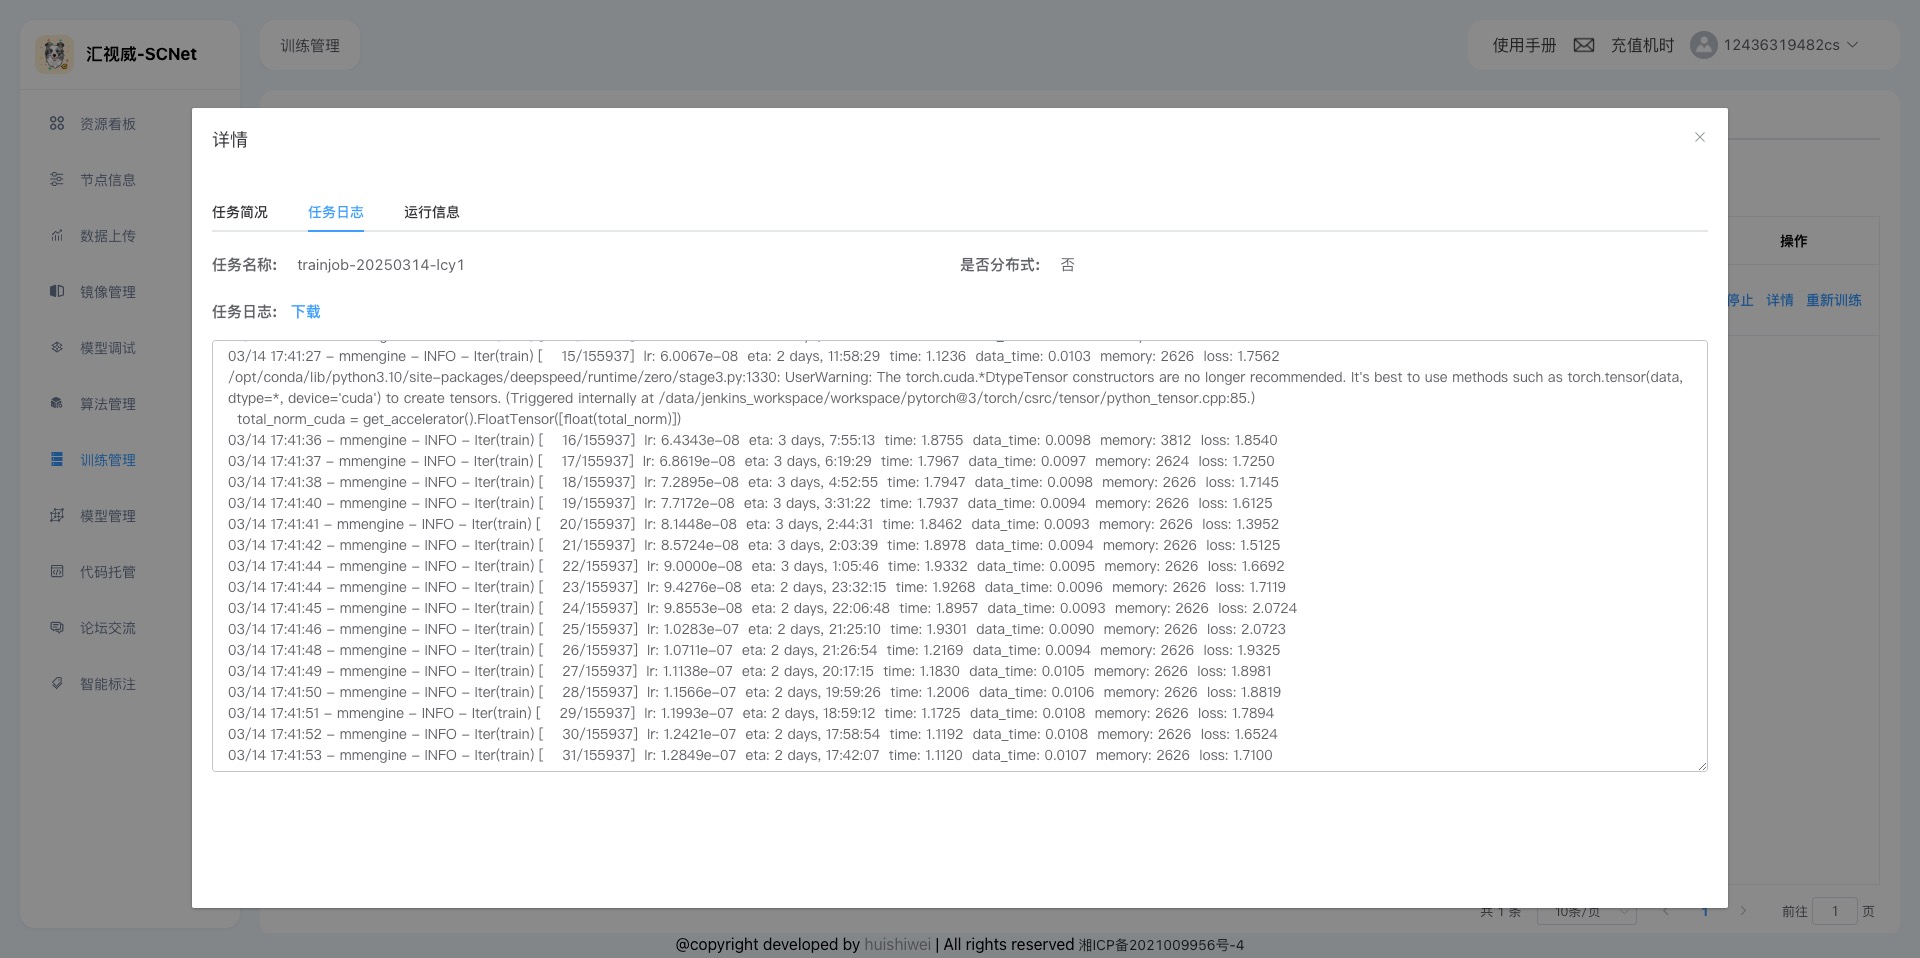The width and height of the screenshot is (1920, 958).
Task: Click the 节点信息 node info icon
Action: tap(57, 179)
